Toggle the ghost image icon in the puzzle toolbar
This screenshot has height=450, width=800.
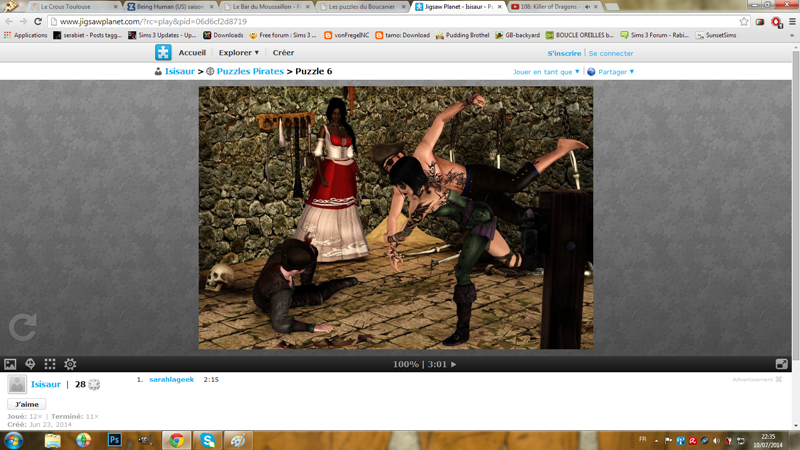coord(30,364)
